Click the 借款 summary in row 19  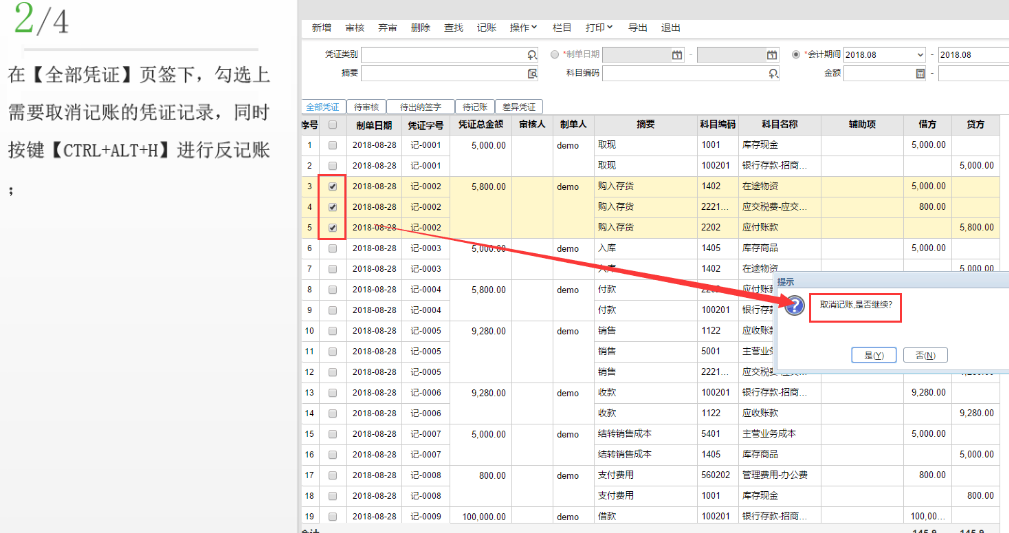[x=607, y=517]
